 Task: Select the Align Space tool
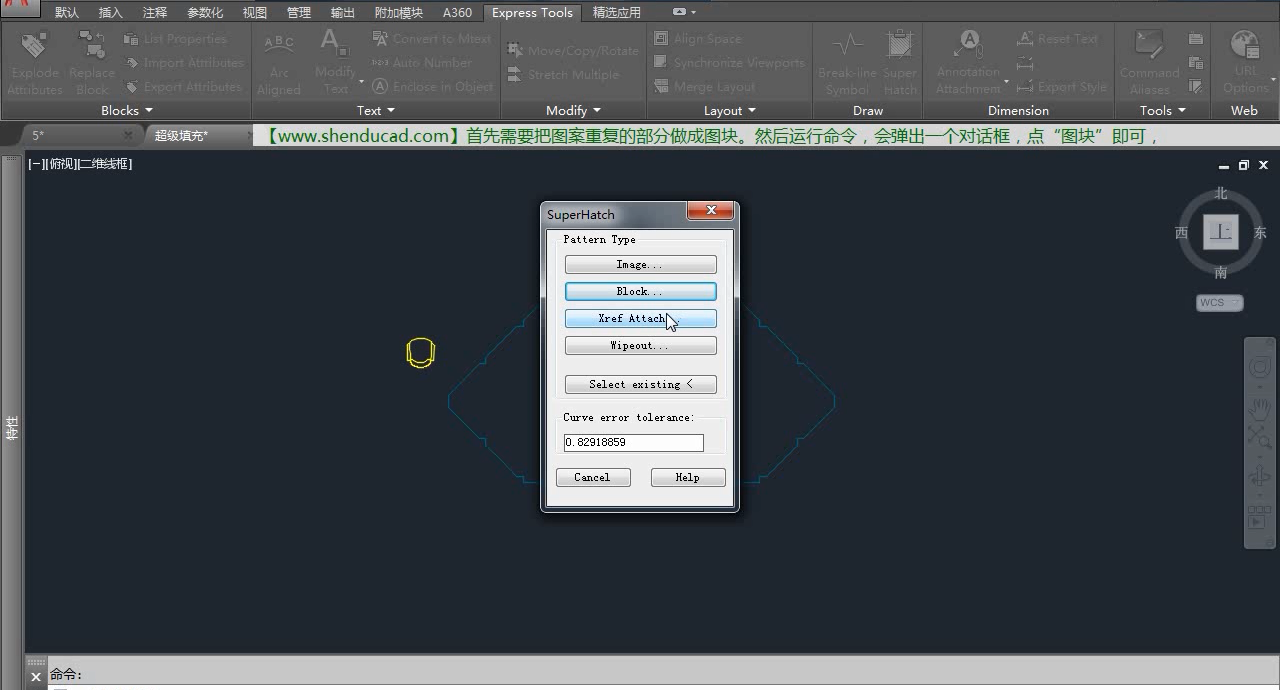tap(698, 39)
